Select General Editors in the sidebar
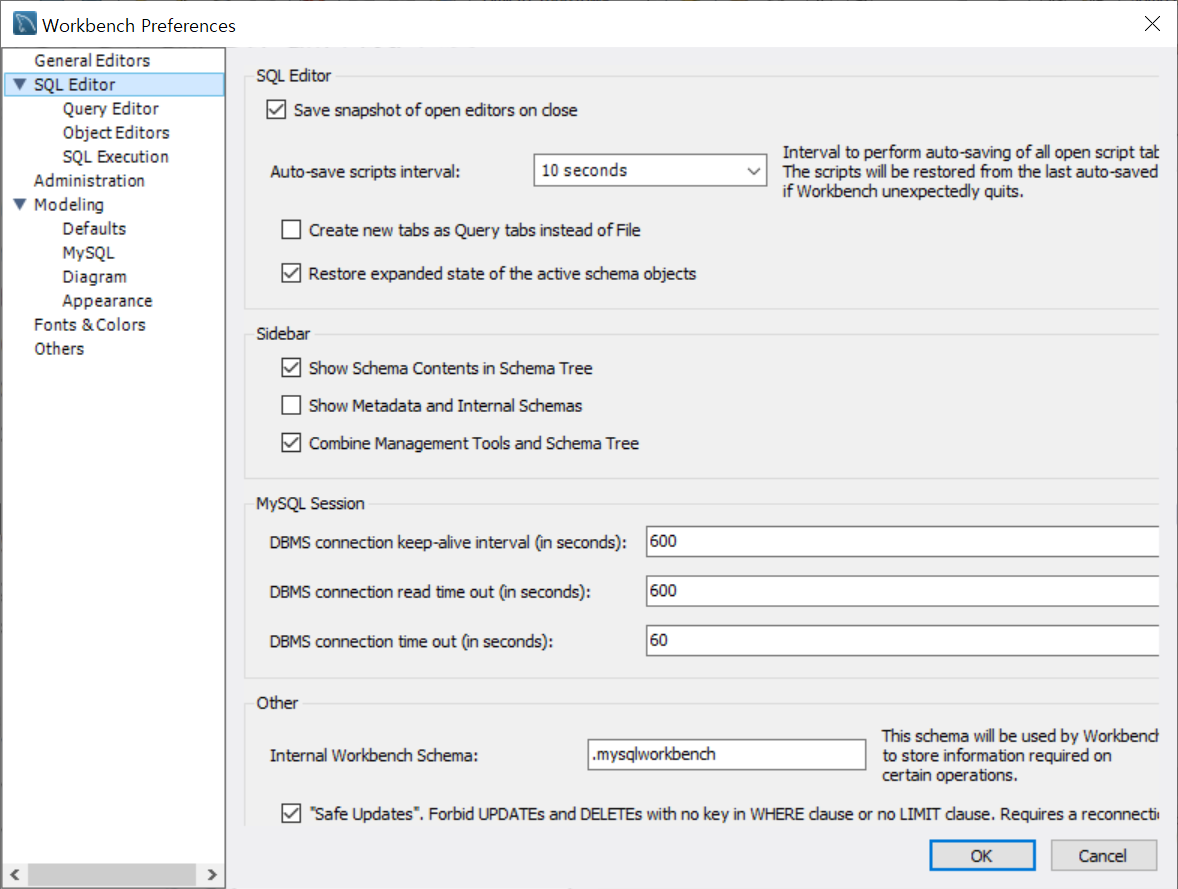Image resolution: width=1178 pixels, height=889 pixels. pos(92,60)
